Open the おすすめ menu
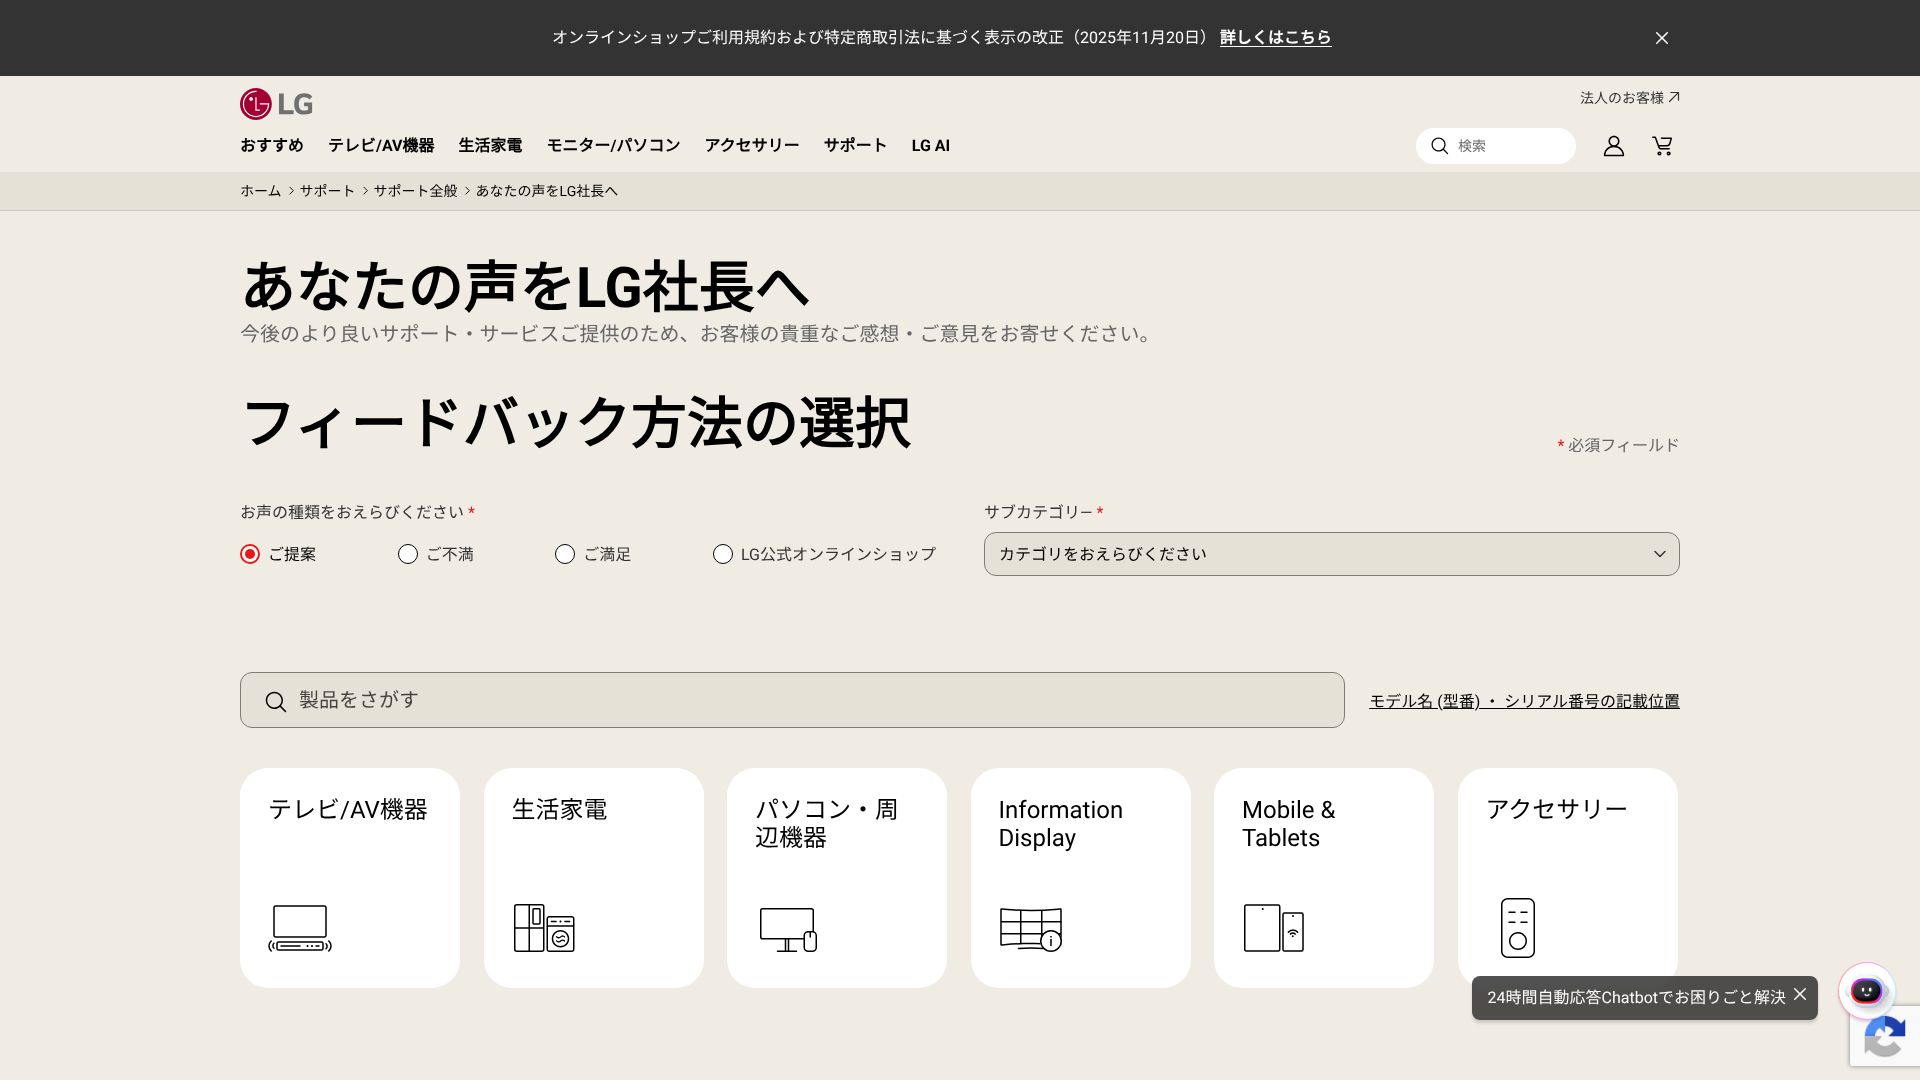 pos(272,146)
